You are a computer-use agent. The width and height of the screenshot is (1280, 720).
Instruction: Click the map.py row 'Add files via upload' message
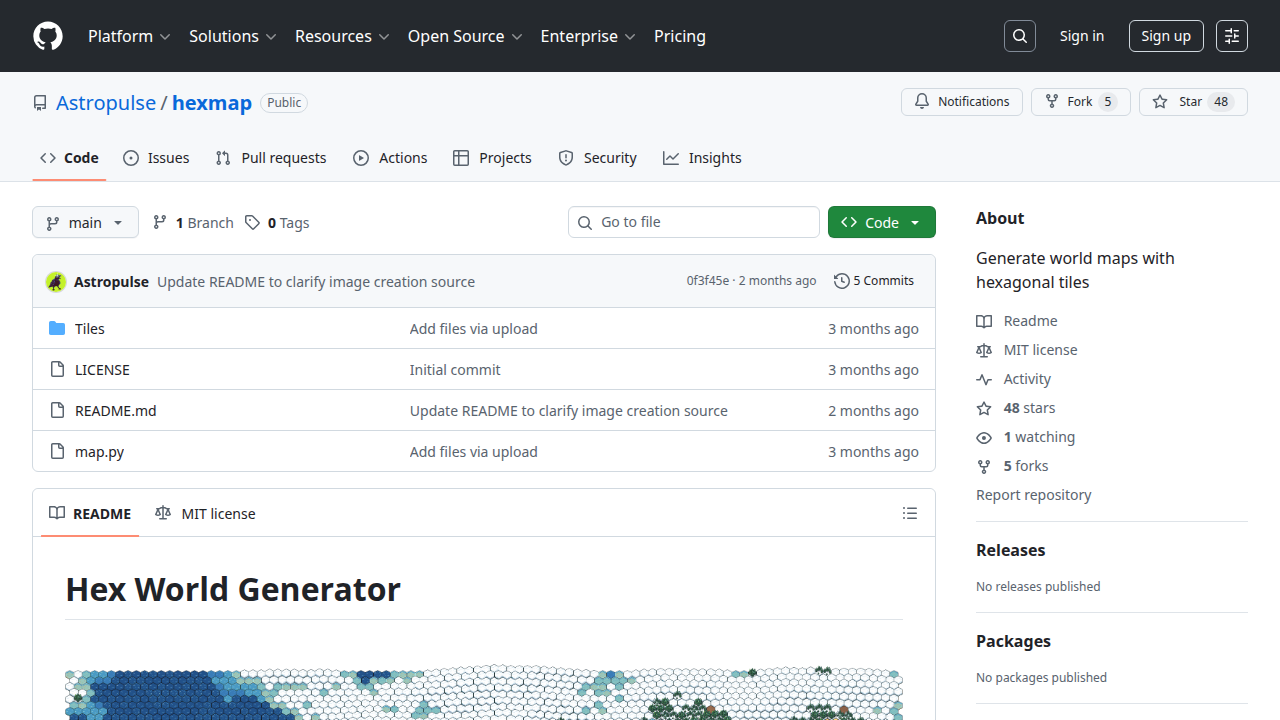(x=474, y=452)
